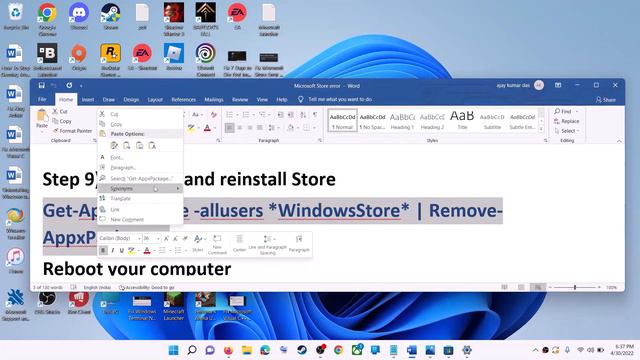Toggle Align Right in ribbon Paragraph group
Image resolution: width=640 pixels, height=360 pixels.
[250, 128]
